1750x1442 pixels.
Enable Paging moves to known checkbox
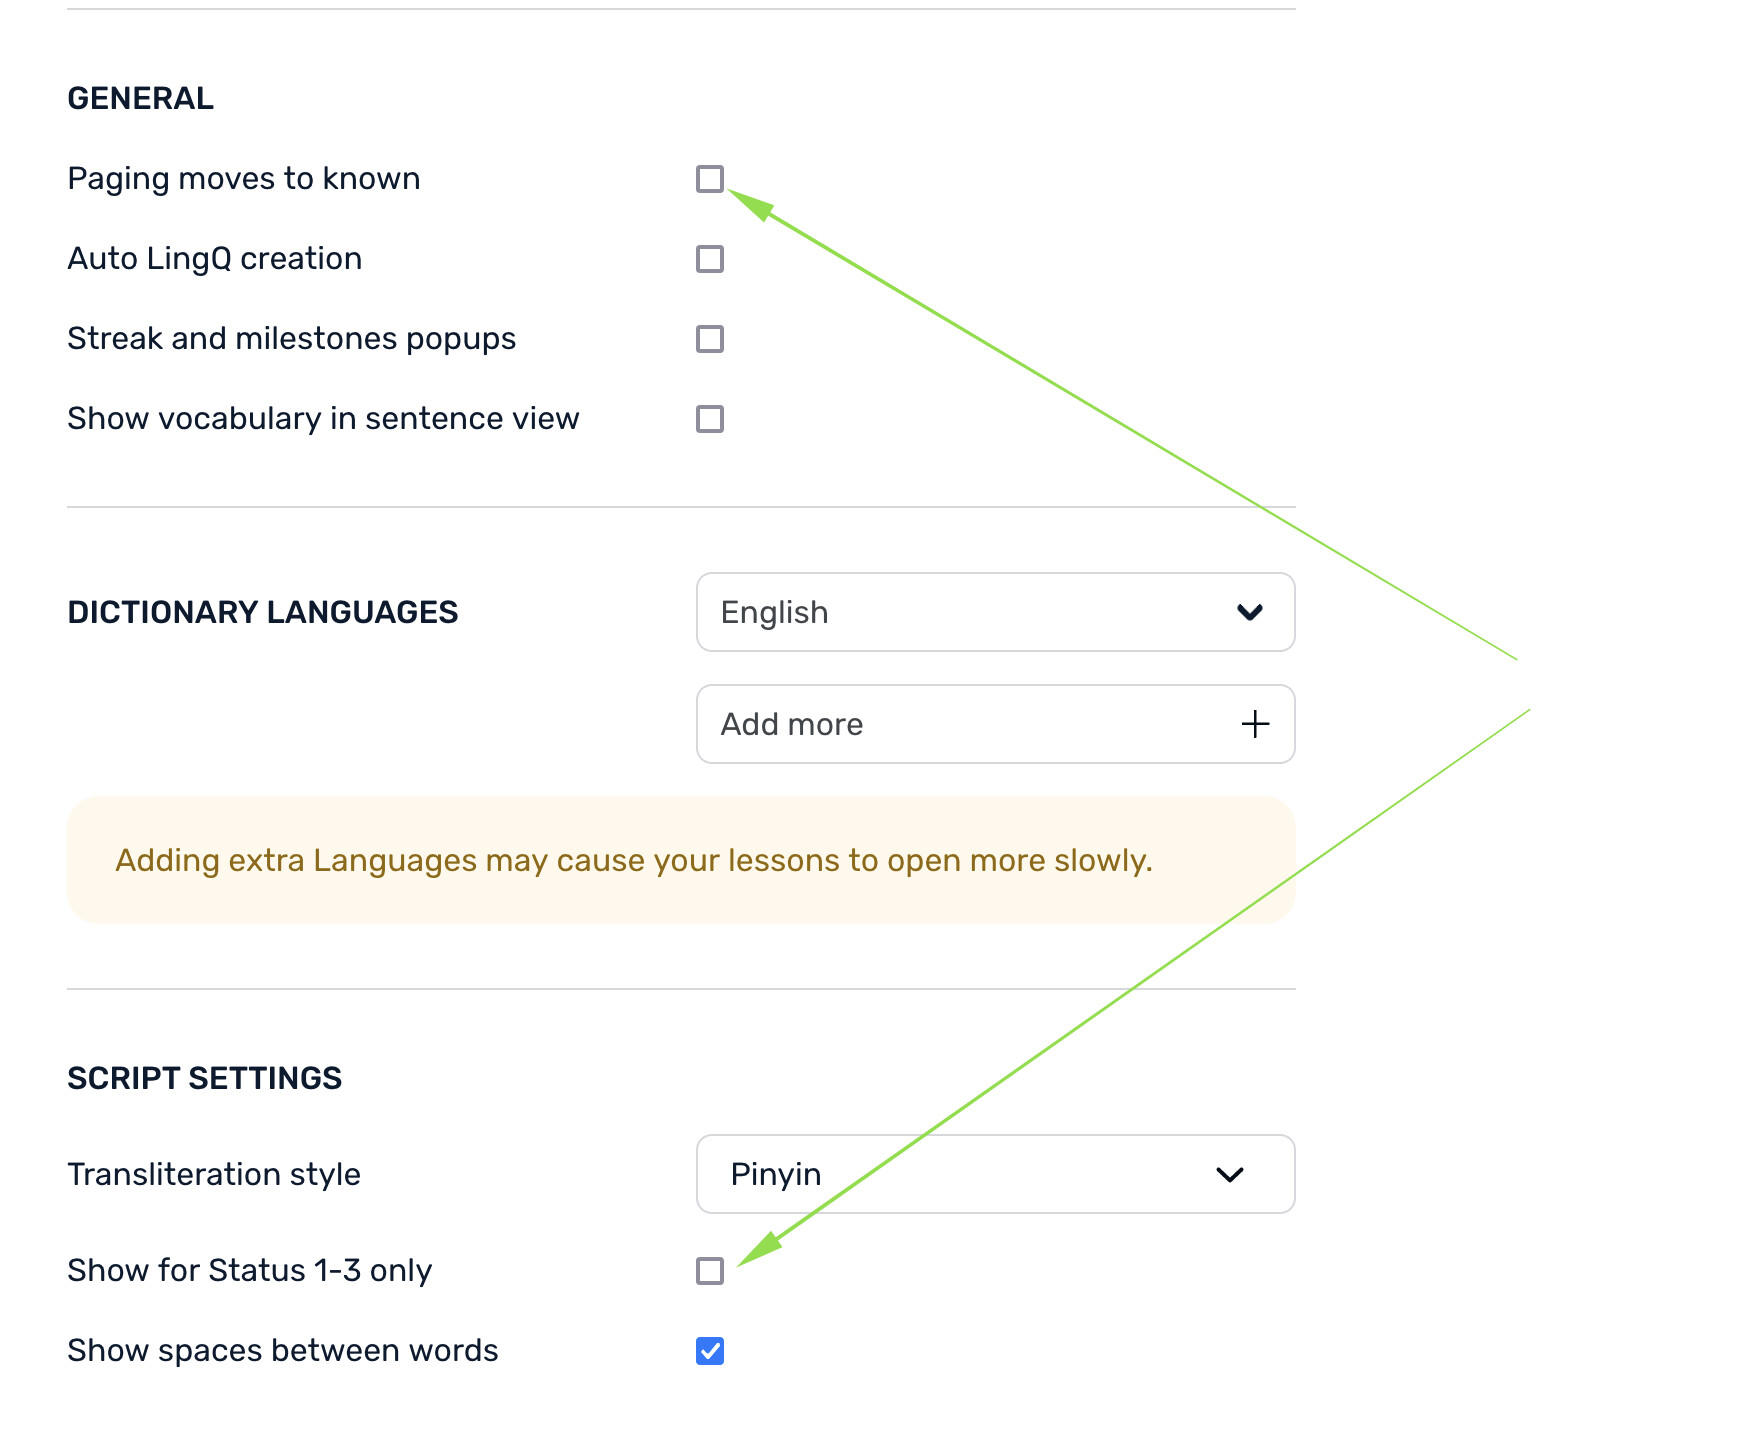(710, 179)
